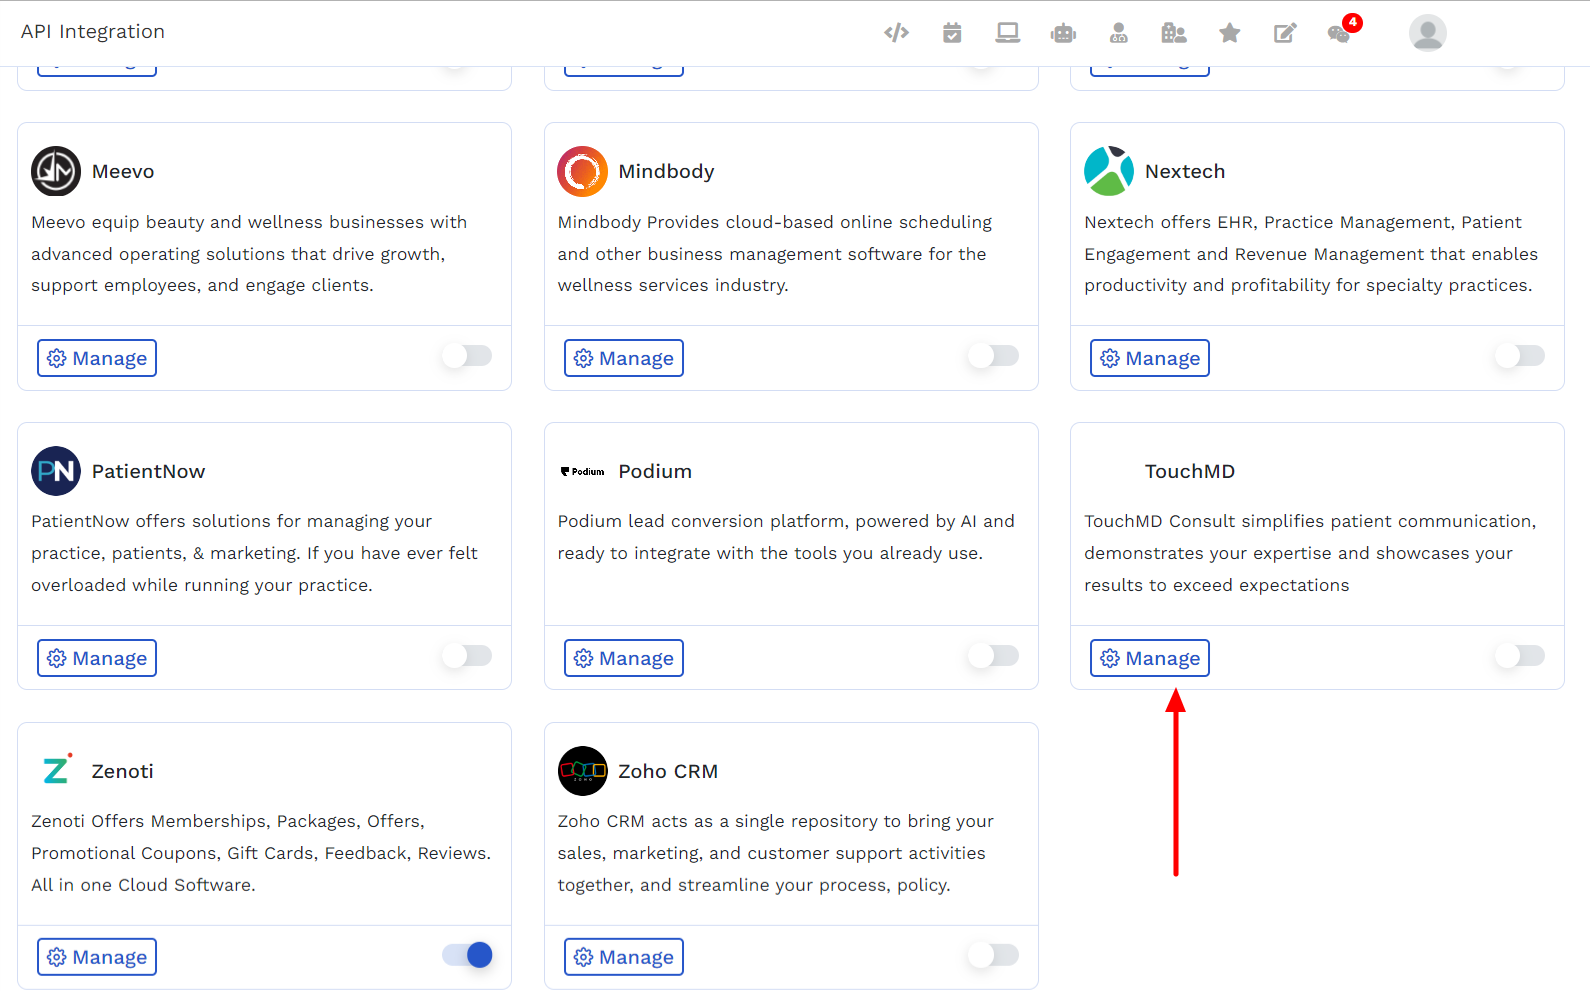This screenshot has width=1590, height=991.
Task: Click the Podium card title text
Action: click(655, 472)
